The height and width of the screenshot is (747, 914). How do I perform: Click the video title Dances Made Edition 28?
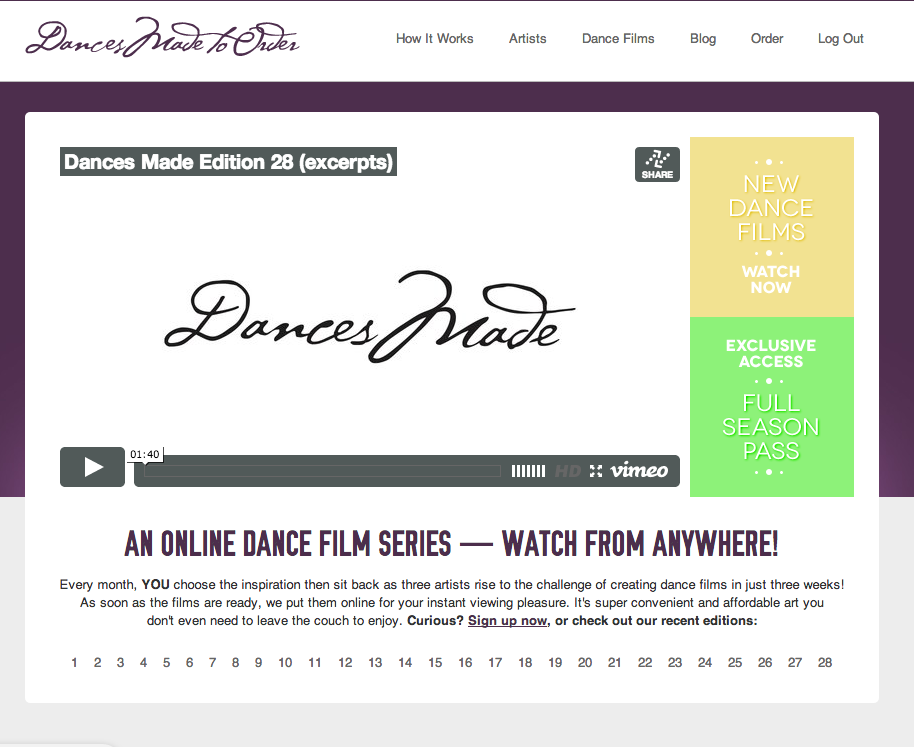[x=228, y=161]
